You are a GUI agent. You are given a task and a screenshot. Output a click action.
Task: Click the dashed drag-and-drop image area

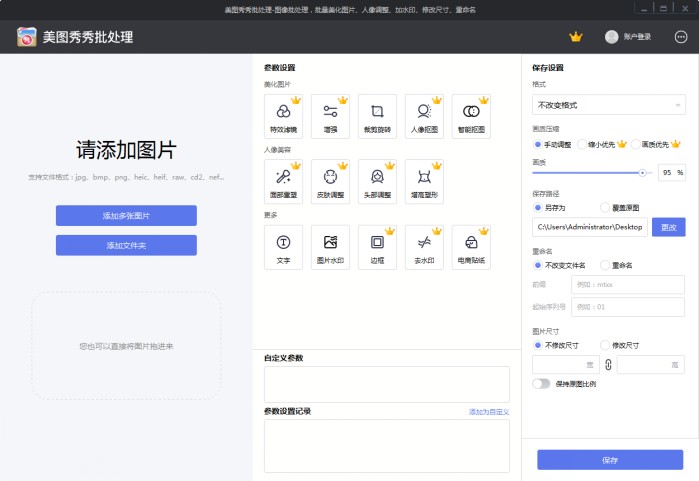[126, 346]
